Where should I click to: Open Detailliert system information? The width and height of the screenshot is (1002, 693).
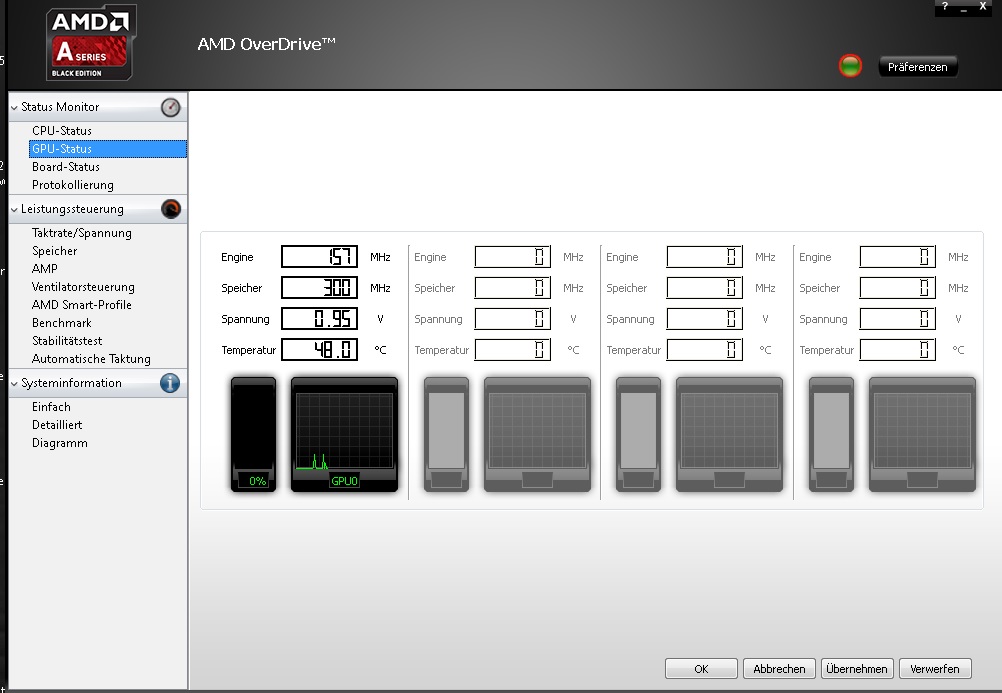pos(57,424)
